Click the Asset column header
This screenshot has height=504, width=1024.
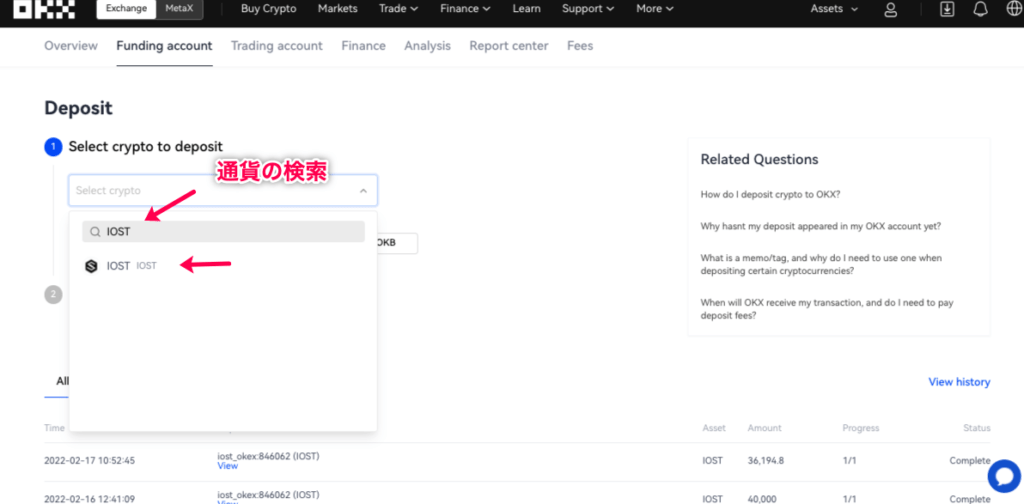pos(714,428)
